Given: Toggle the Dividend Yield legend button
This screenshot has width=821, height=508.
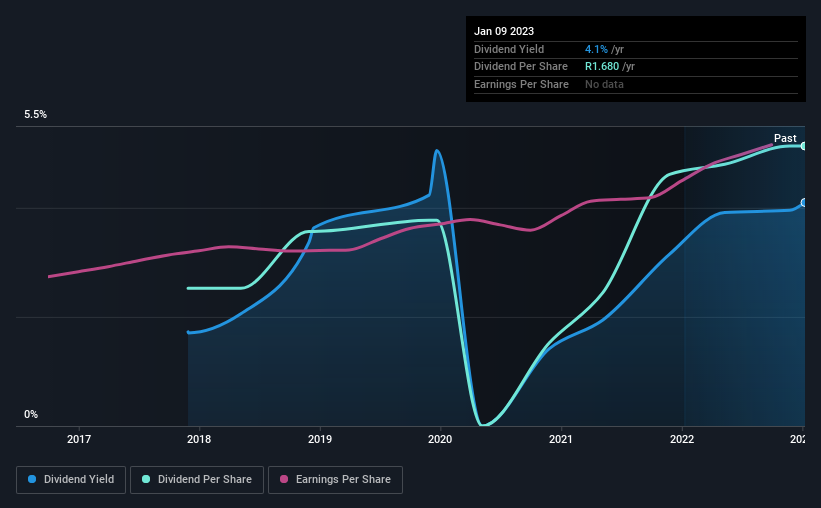Looking at the screenshot, I should (71, 480).
